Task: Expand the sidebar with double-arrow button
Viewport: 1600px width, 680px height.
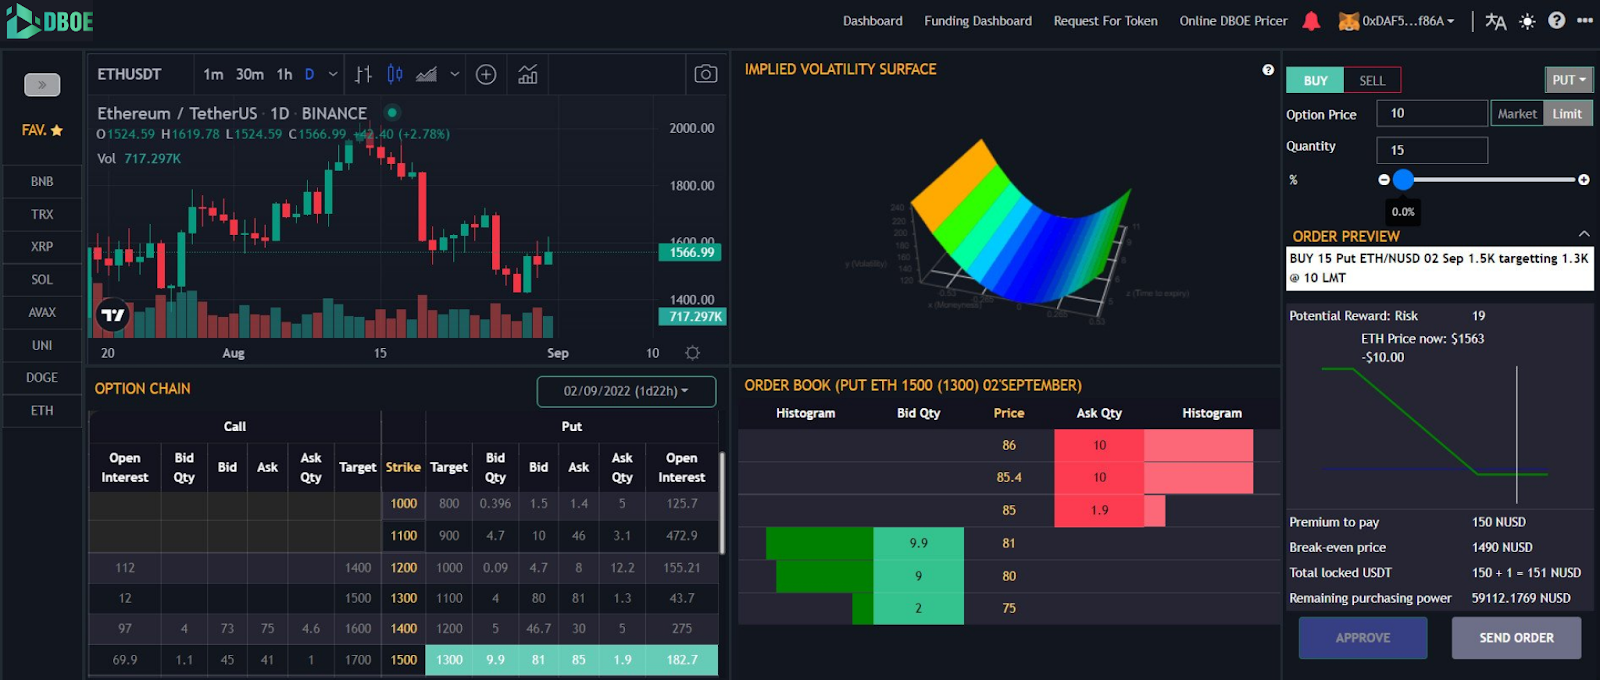Action: (42, 85)
